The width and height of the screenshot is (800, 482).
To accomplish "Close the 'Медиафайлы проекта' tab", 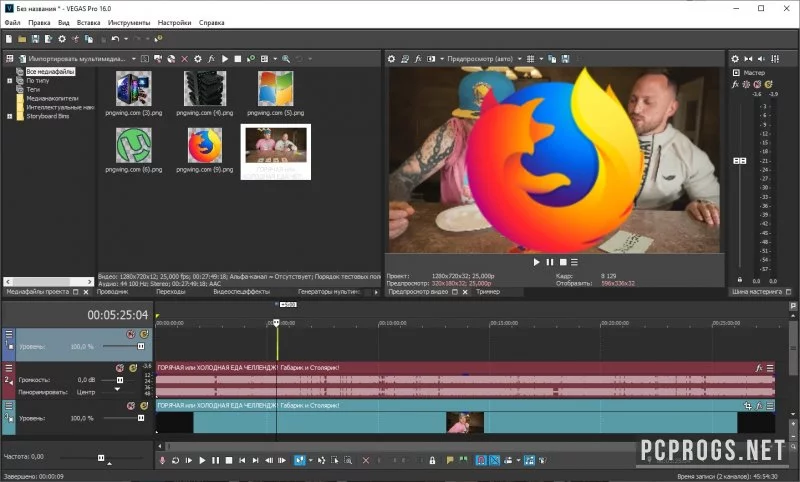I will pos(86,292).
